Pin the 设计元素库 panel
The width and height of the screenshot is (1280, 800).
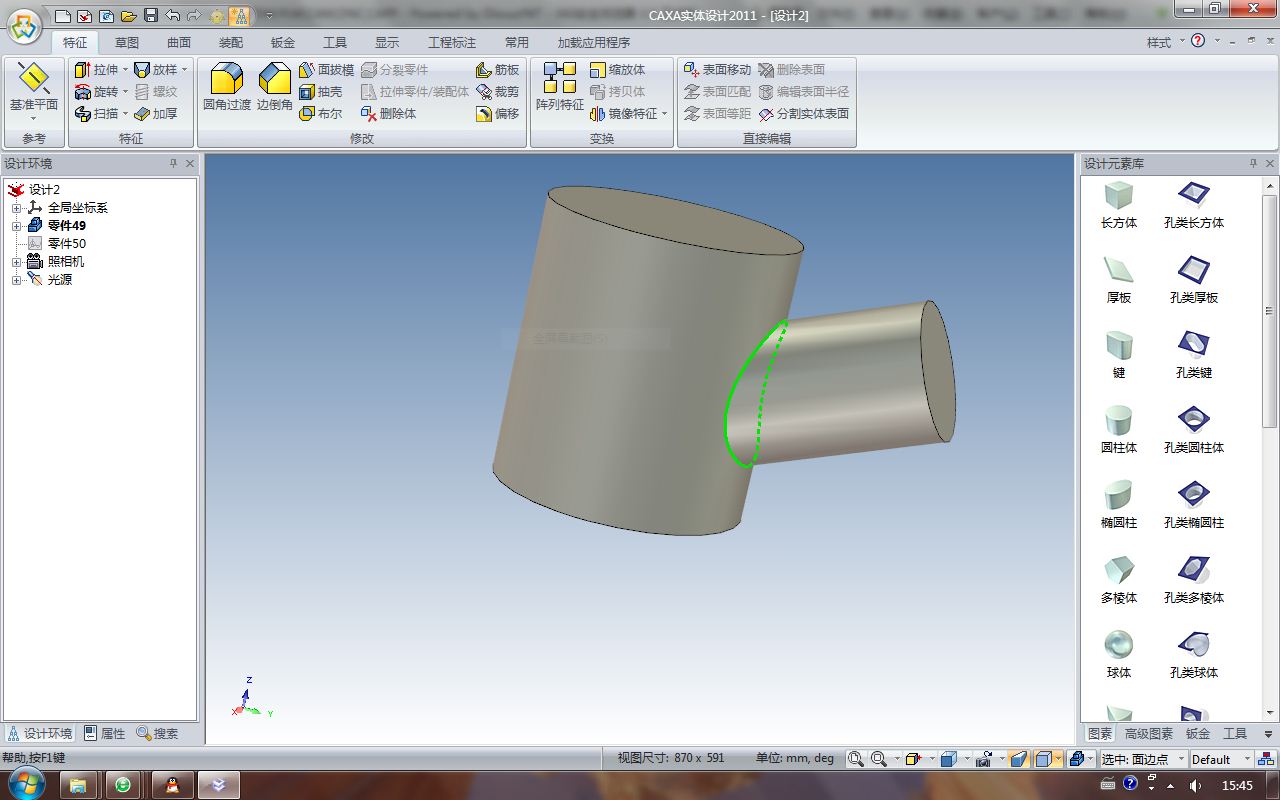click(x=1253, y=163)
